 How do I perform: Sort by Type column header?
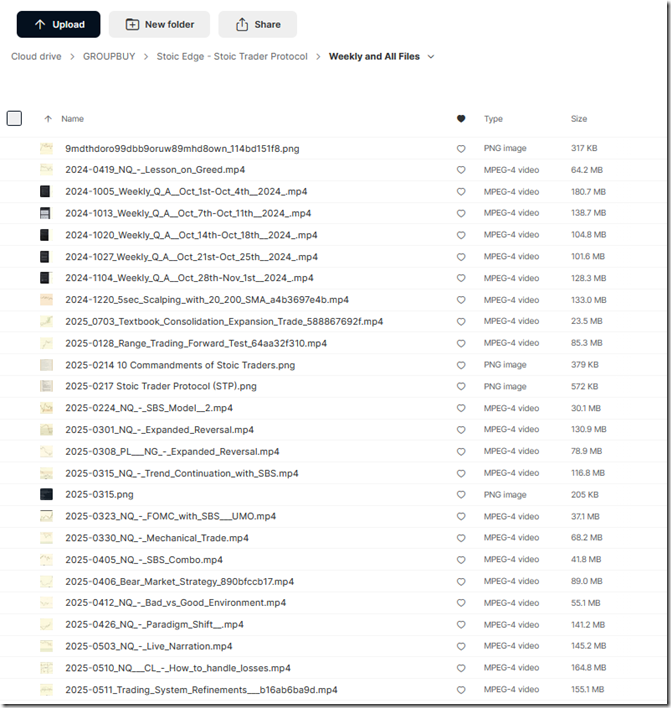click(493, 119)
